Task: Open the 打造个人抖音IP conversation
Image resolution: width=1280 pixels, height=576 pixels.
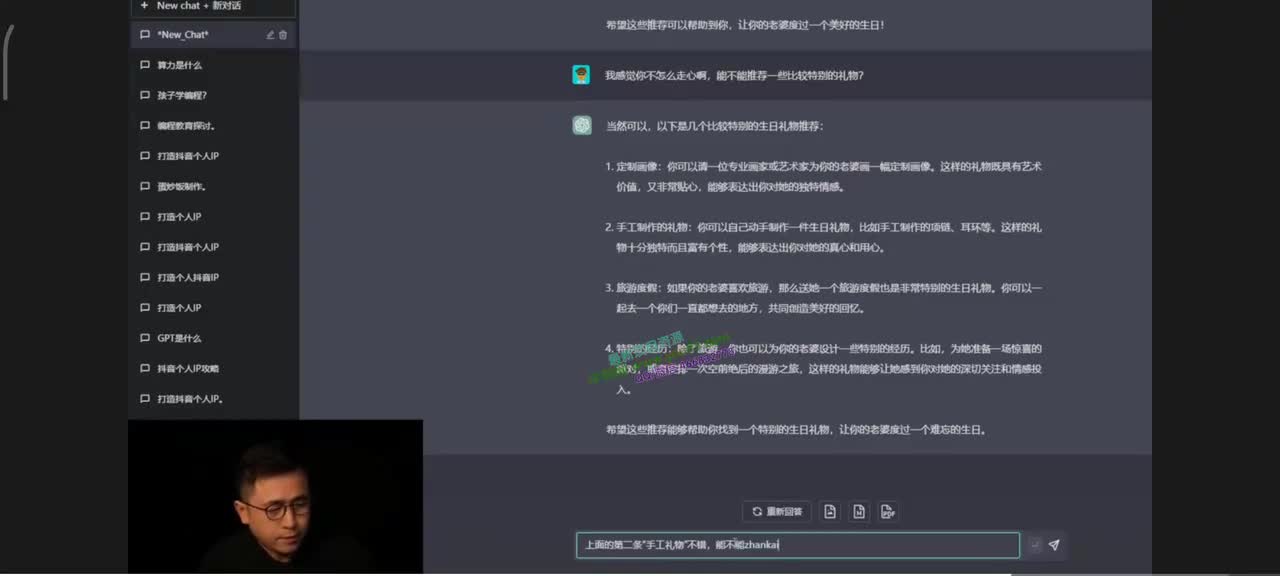Action: [x=188, y=278]
